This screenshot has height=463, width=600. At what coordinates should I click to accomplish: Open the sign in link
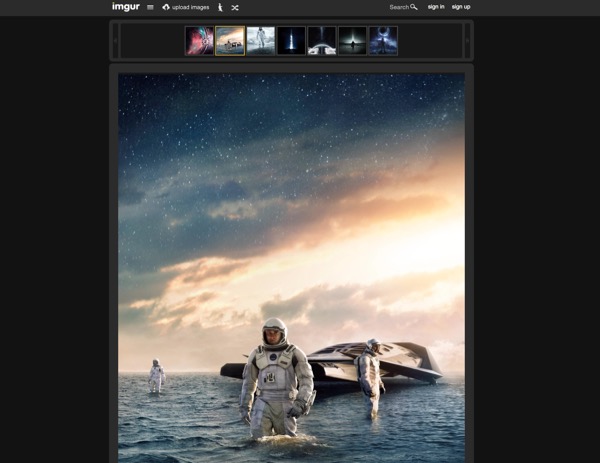(436, 7)
